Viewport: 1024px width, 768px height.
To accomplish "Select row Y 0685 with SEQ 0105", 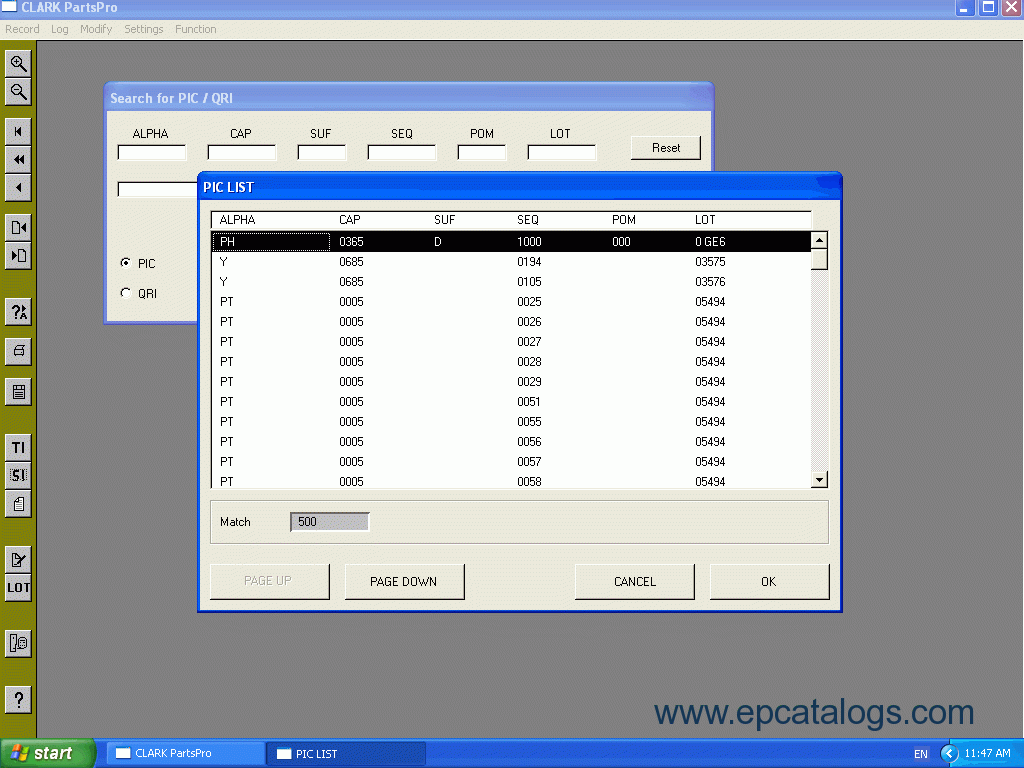I will (511, 282).
